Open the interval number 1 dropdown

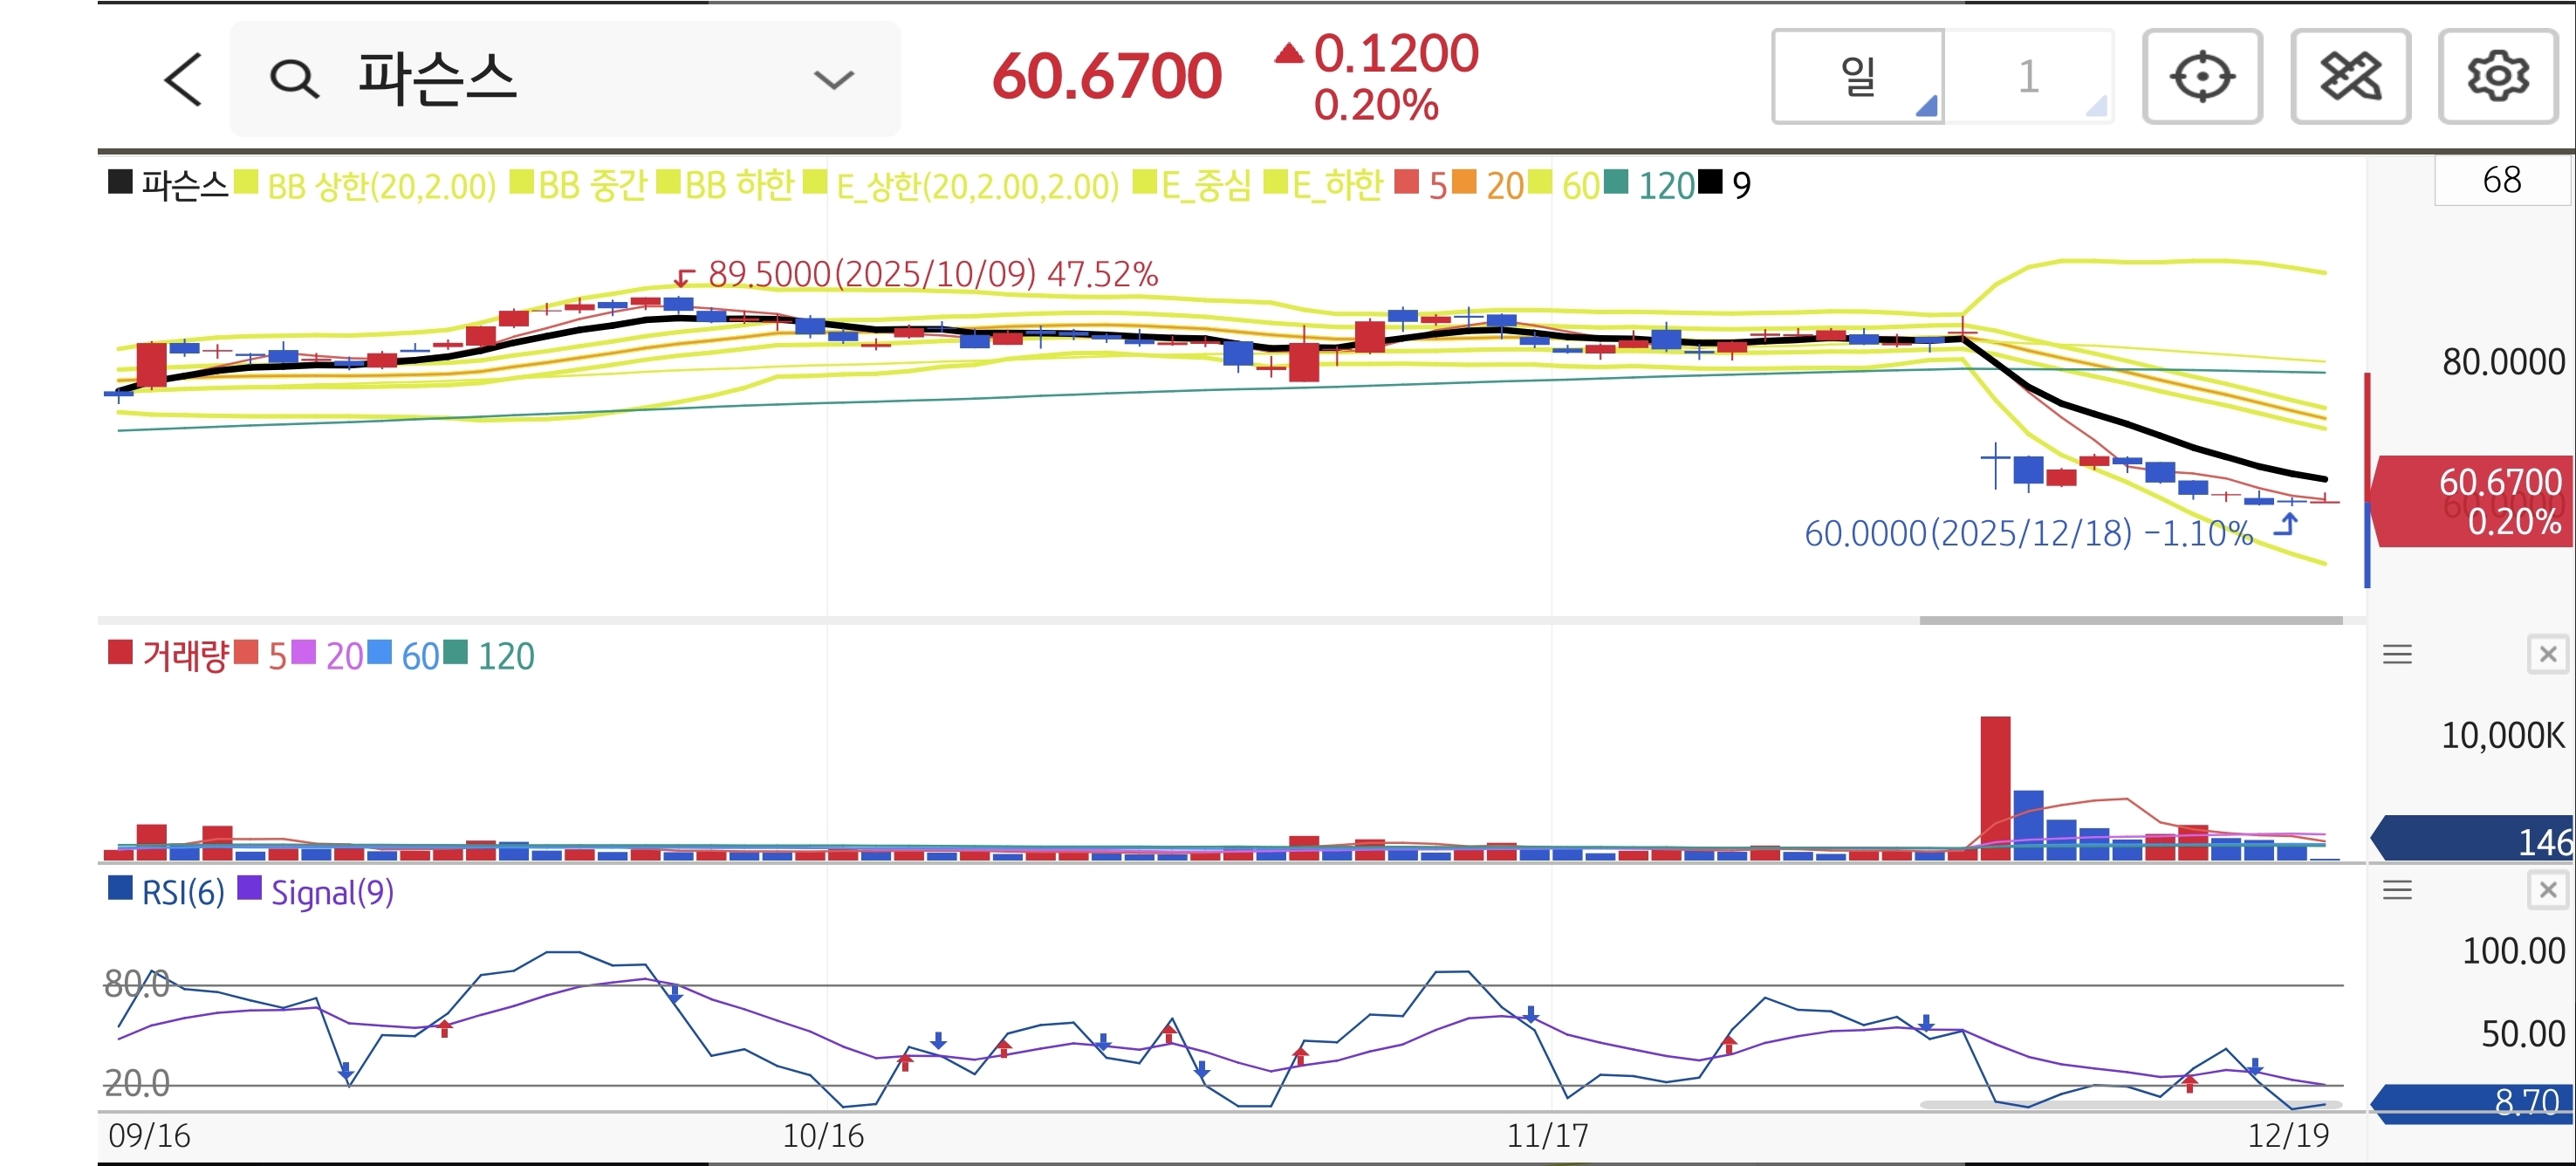point(2029,77)
